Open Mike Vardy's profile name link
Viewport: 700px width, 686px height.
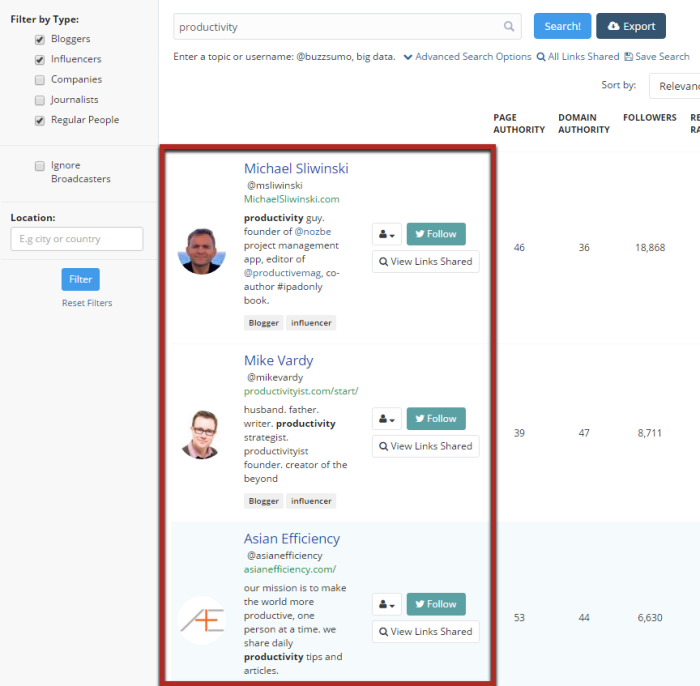[x=279, y=361]
